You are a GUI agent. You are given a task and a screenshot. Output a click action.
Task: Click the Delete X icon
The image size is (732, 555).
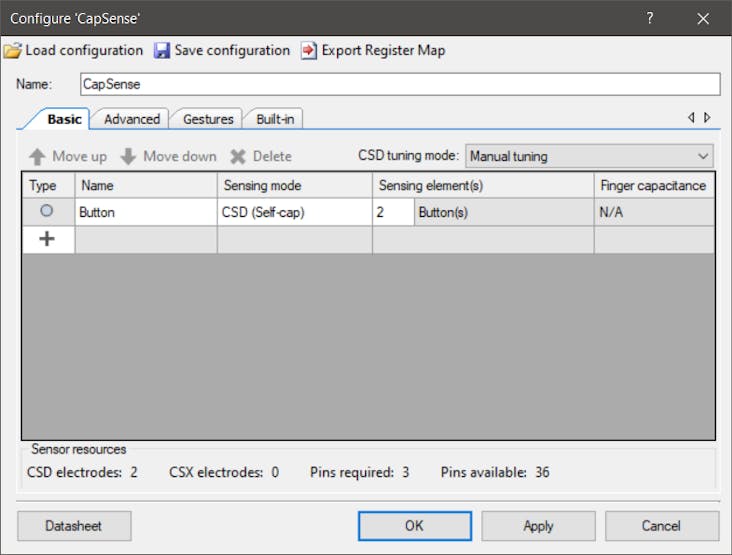click(x=237, y=156)
